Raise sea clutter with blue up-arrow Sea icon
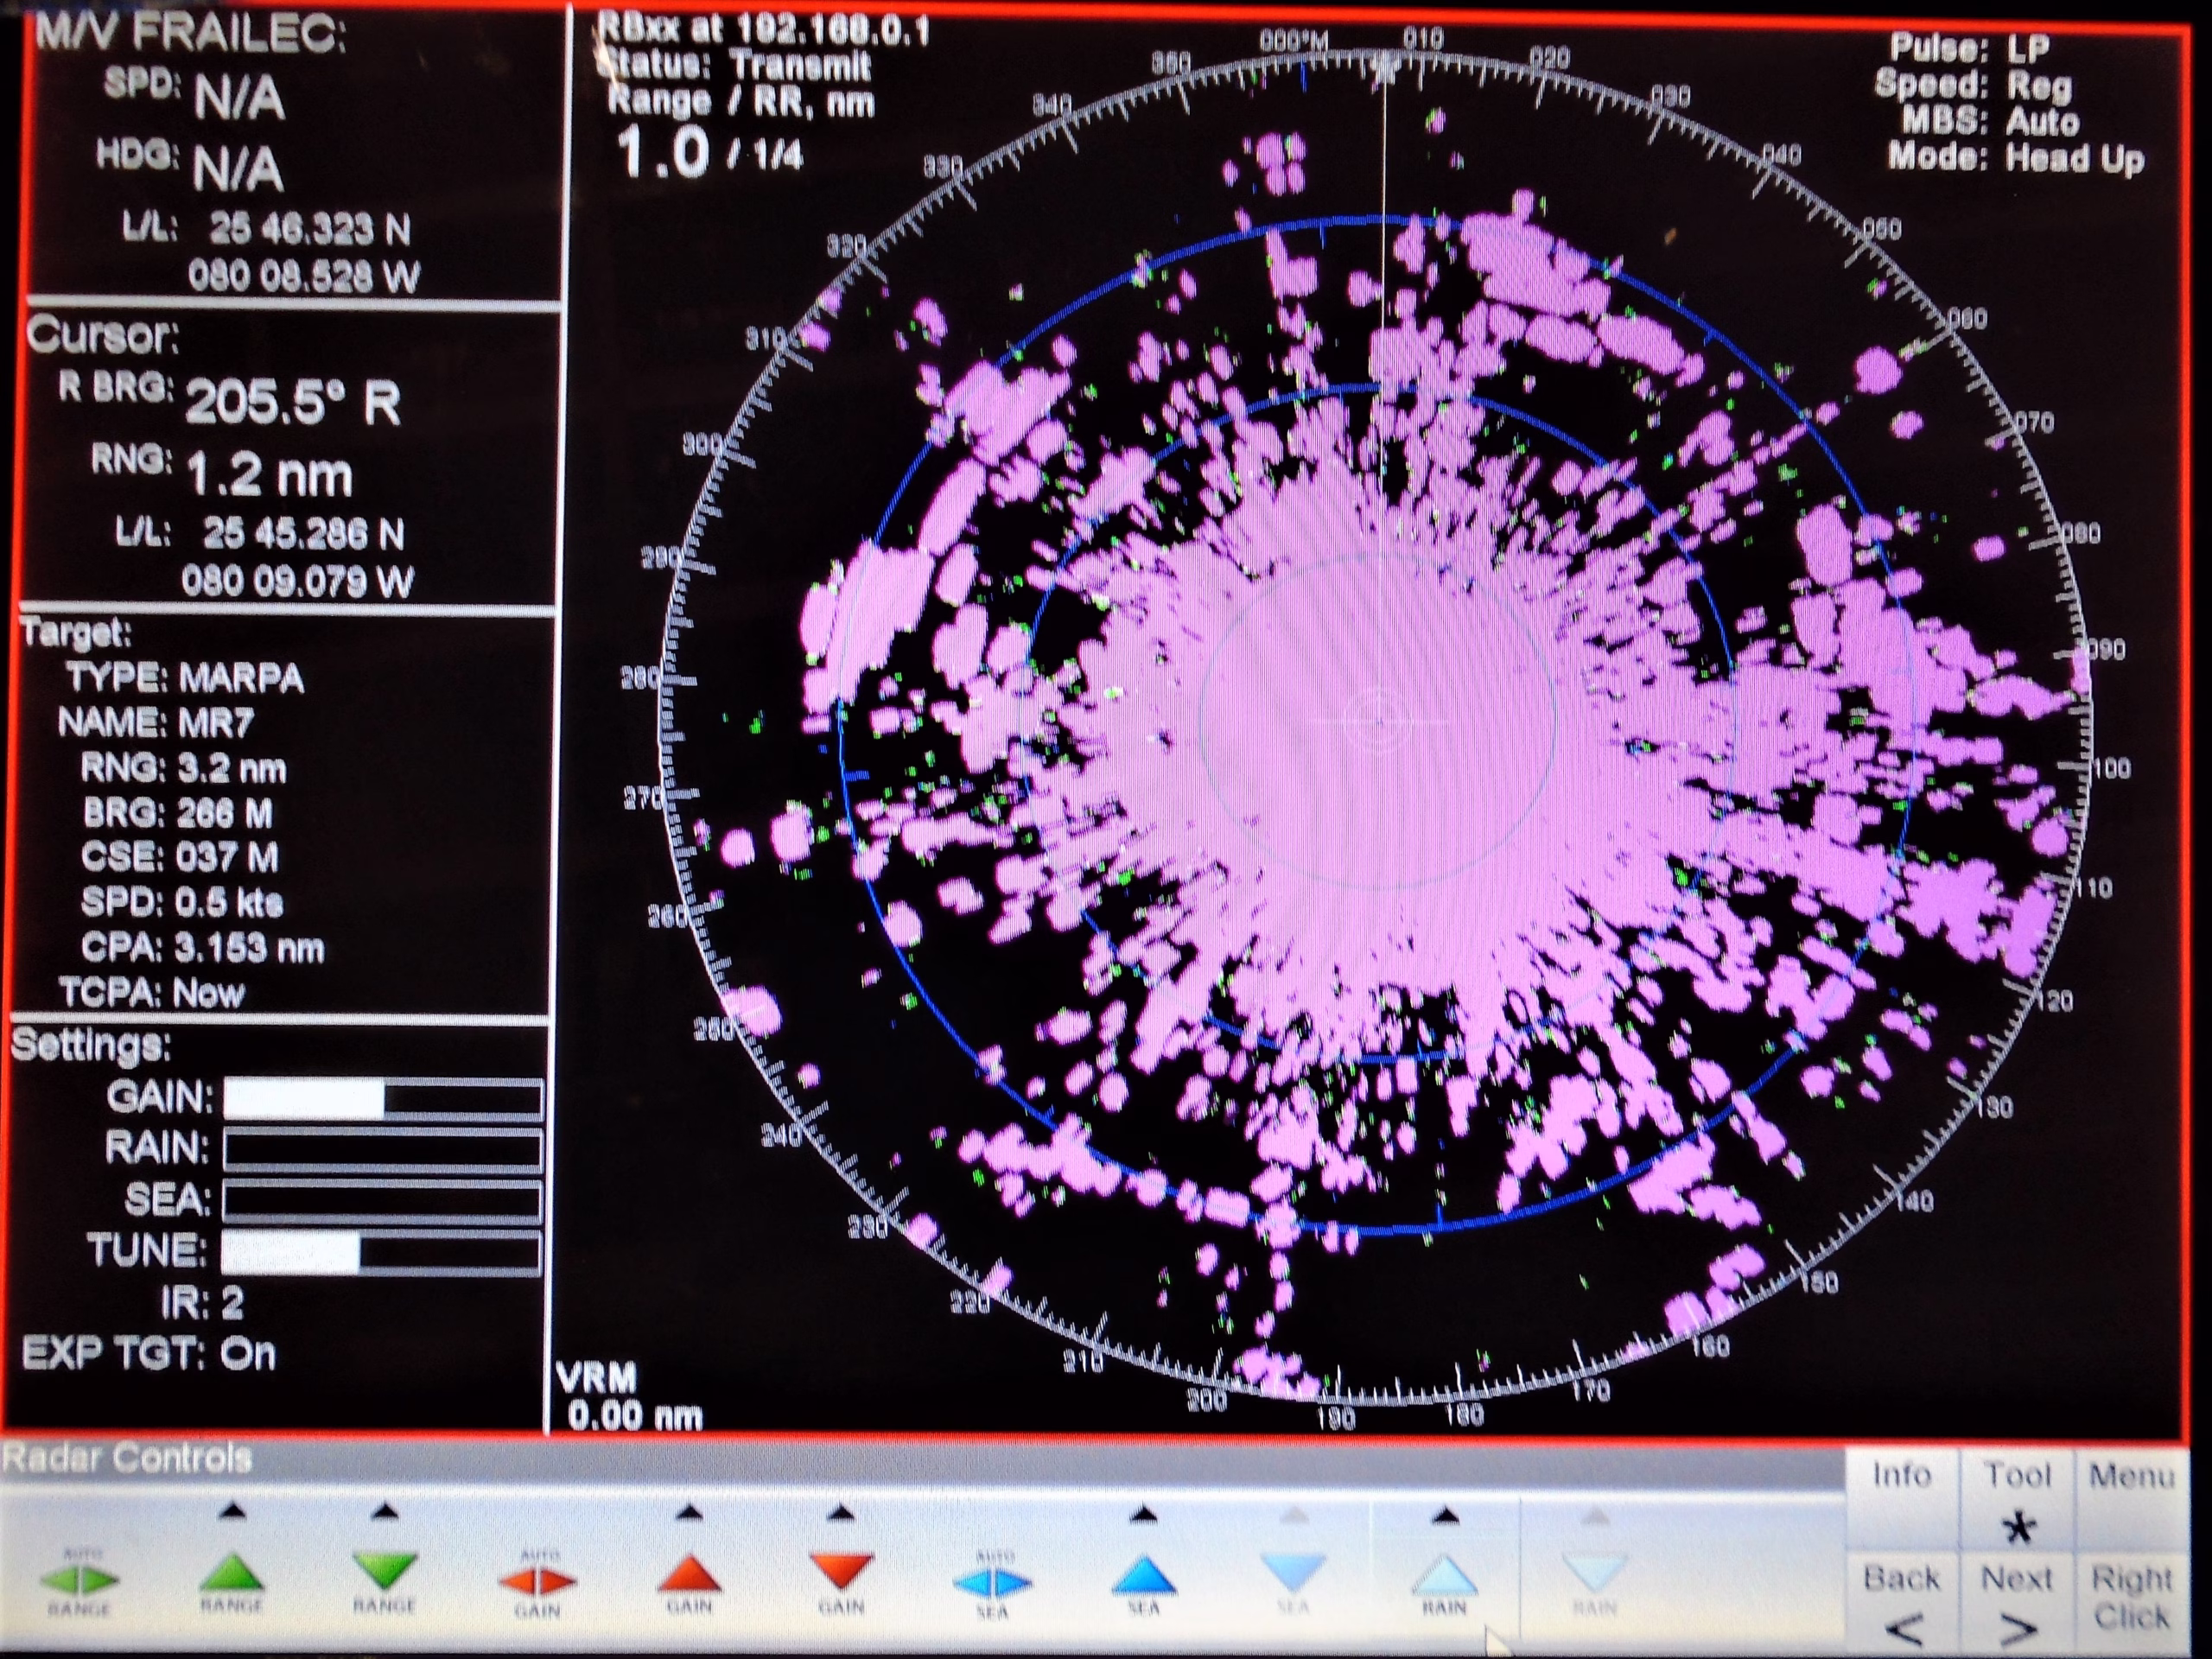2212x1659 pixels. [1144, 1573]
